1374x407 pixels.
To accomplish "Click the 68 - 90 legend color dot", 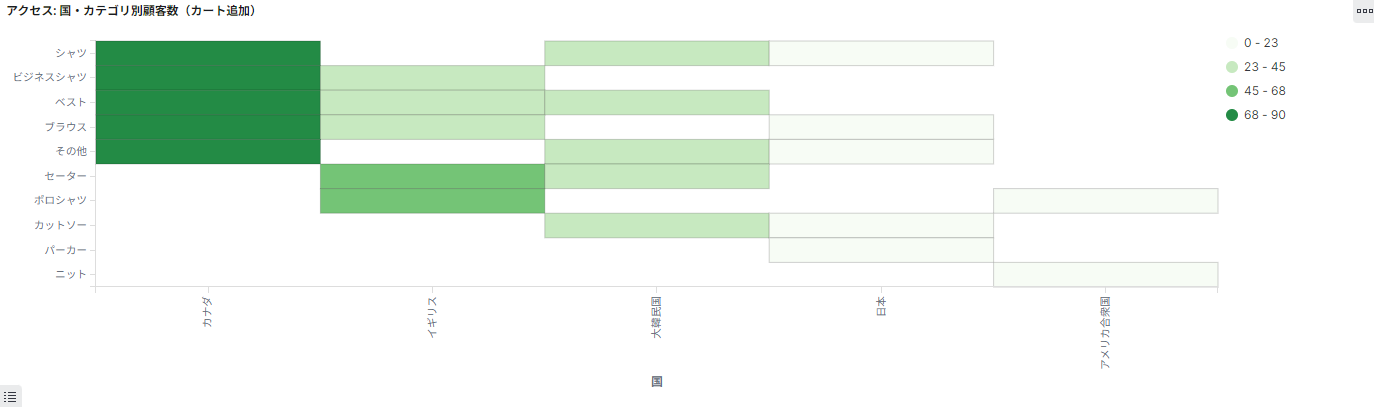I will (1231, 115).
